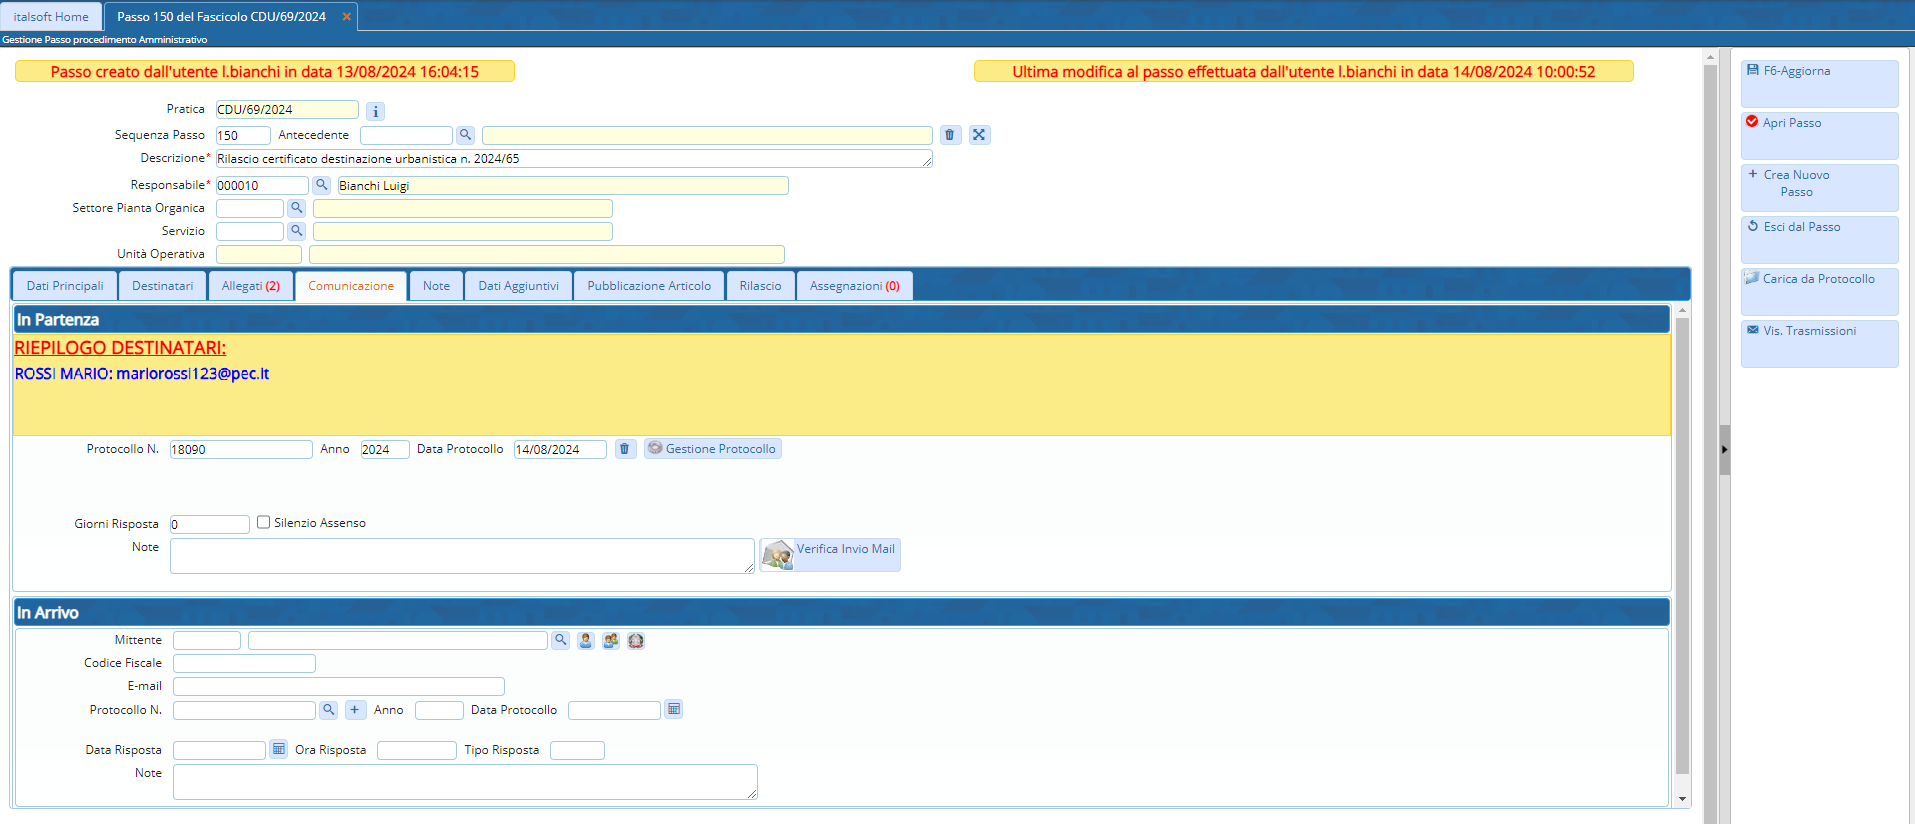Collapse the right side panel arrow
The image size is (1915, 824).
click(1724, 450)
